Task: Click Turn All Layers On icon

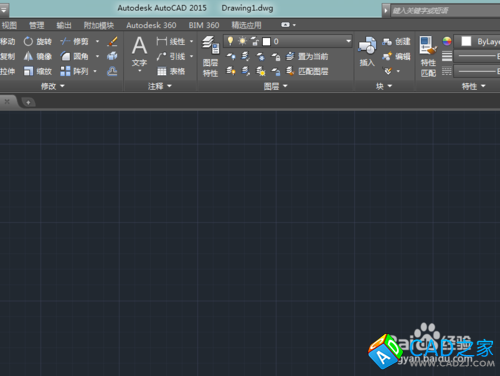Action: [x=231, y=71]
